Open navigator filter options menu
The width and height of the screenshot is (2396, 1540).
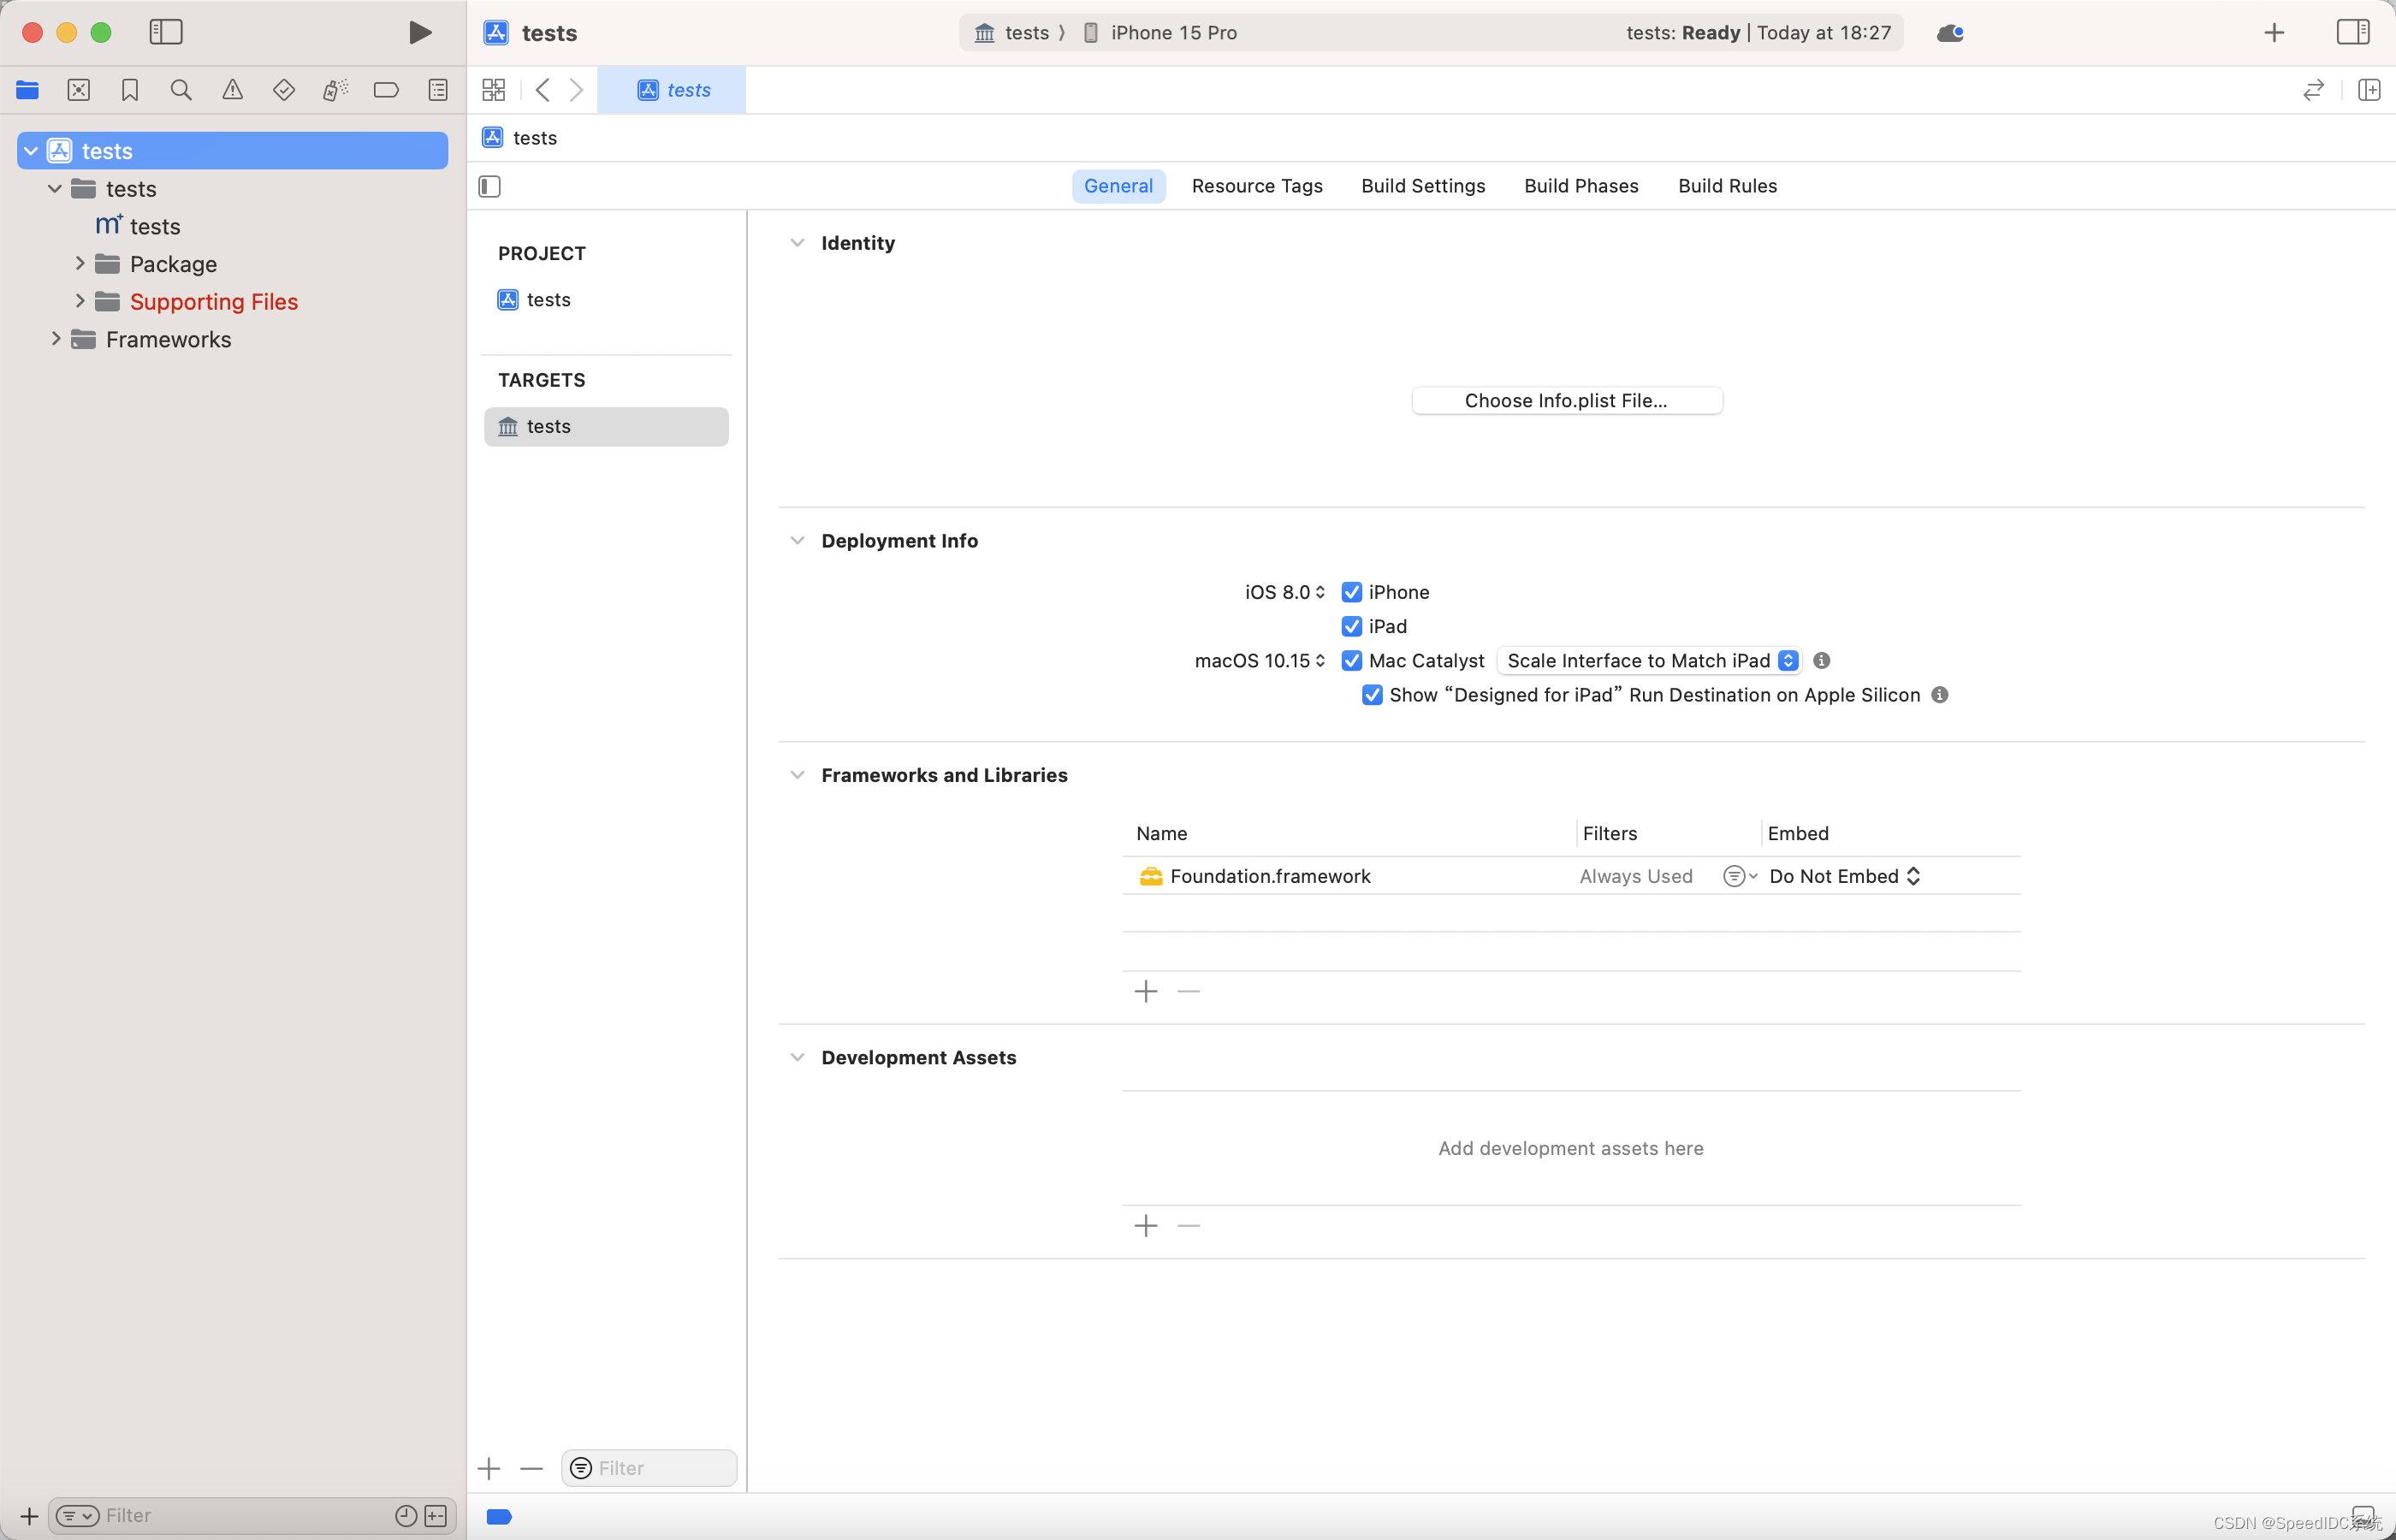[77, 1516]
